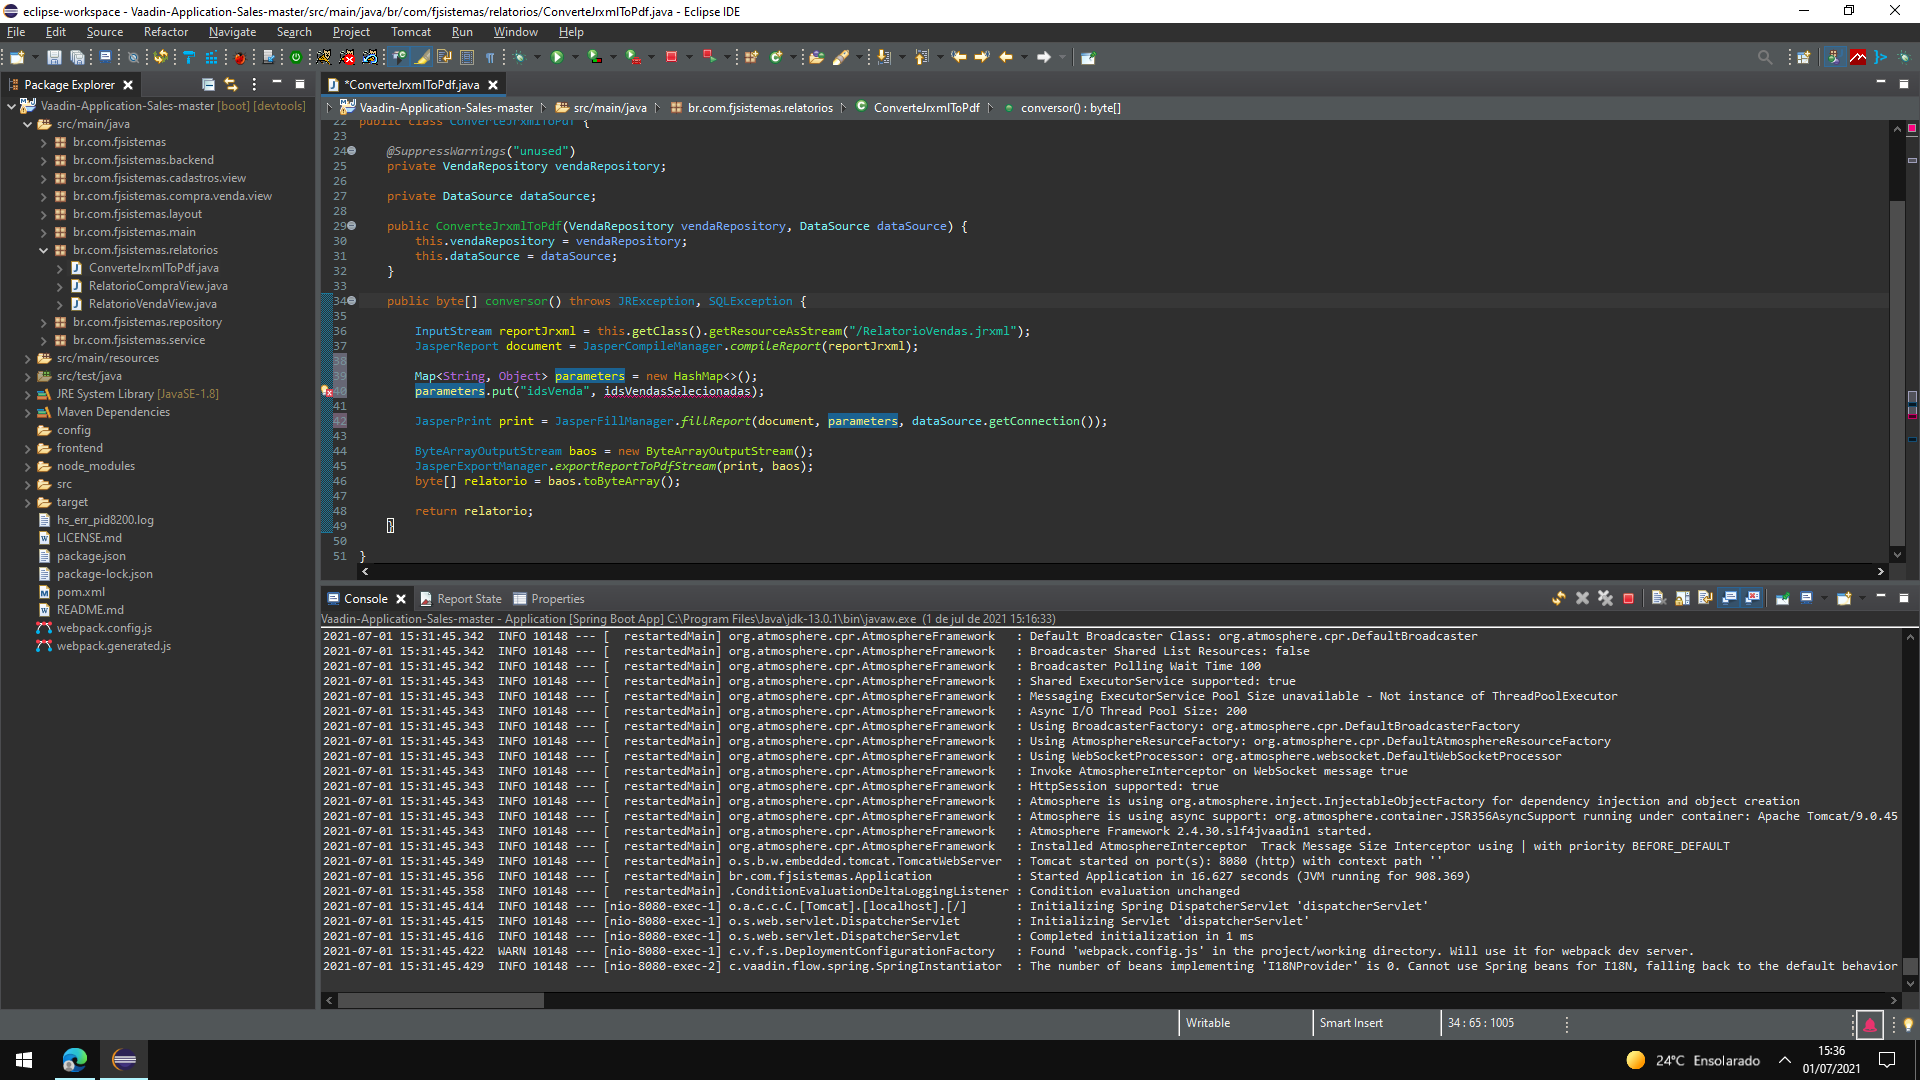
Task: Click the red Stop square in main toolbar
Action: [x=671, y=57]
